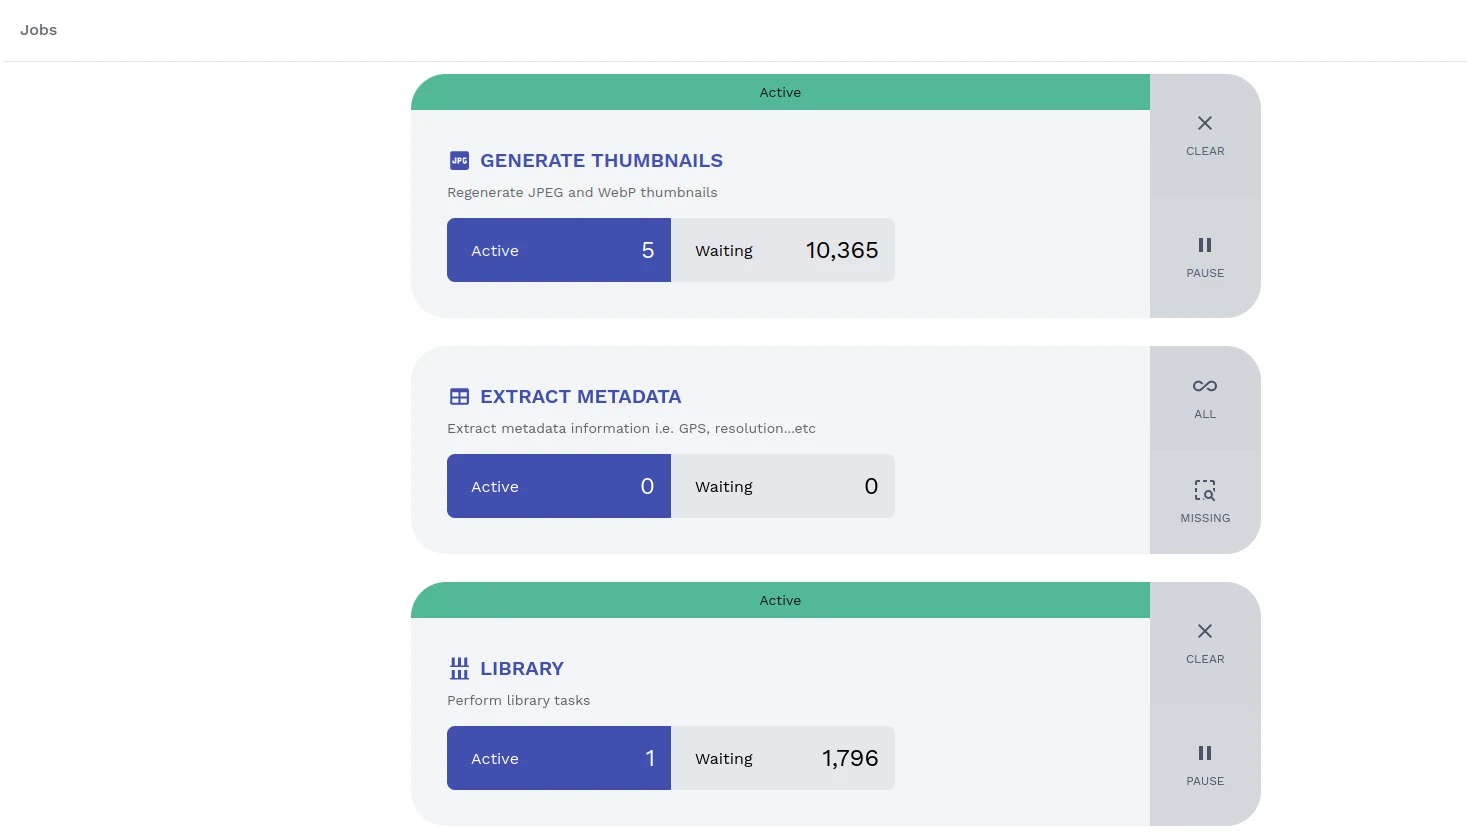Image resolution: width=1467 pixels, height=836 pixels.
Task: Click the Extract Metadata waiting count box
Action: click(x=782, y=486)
